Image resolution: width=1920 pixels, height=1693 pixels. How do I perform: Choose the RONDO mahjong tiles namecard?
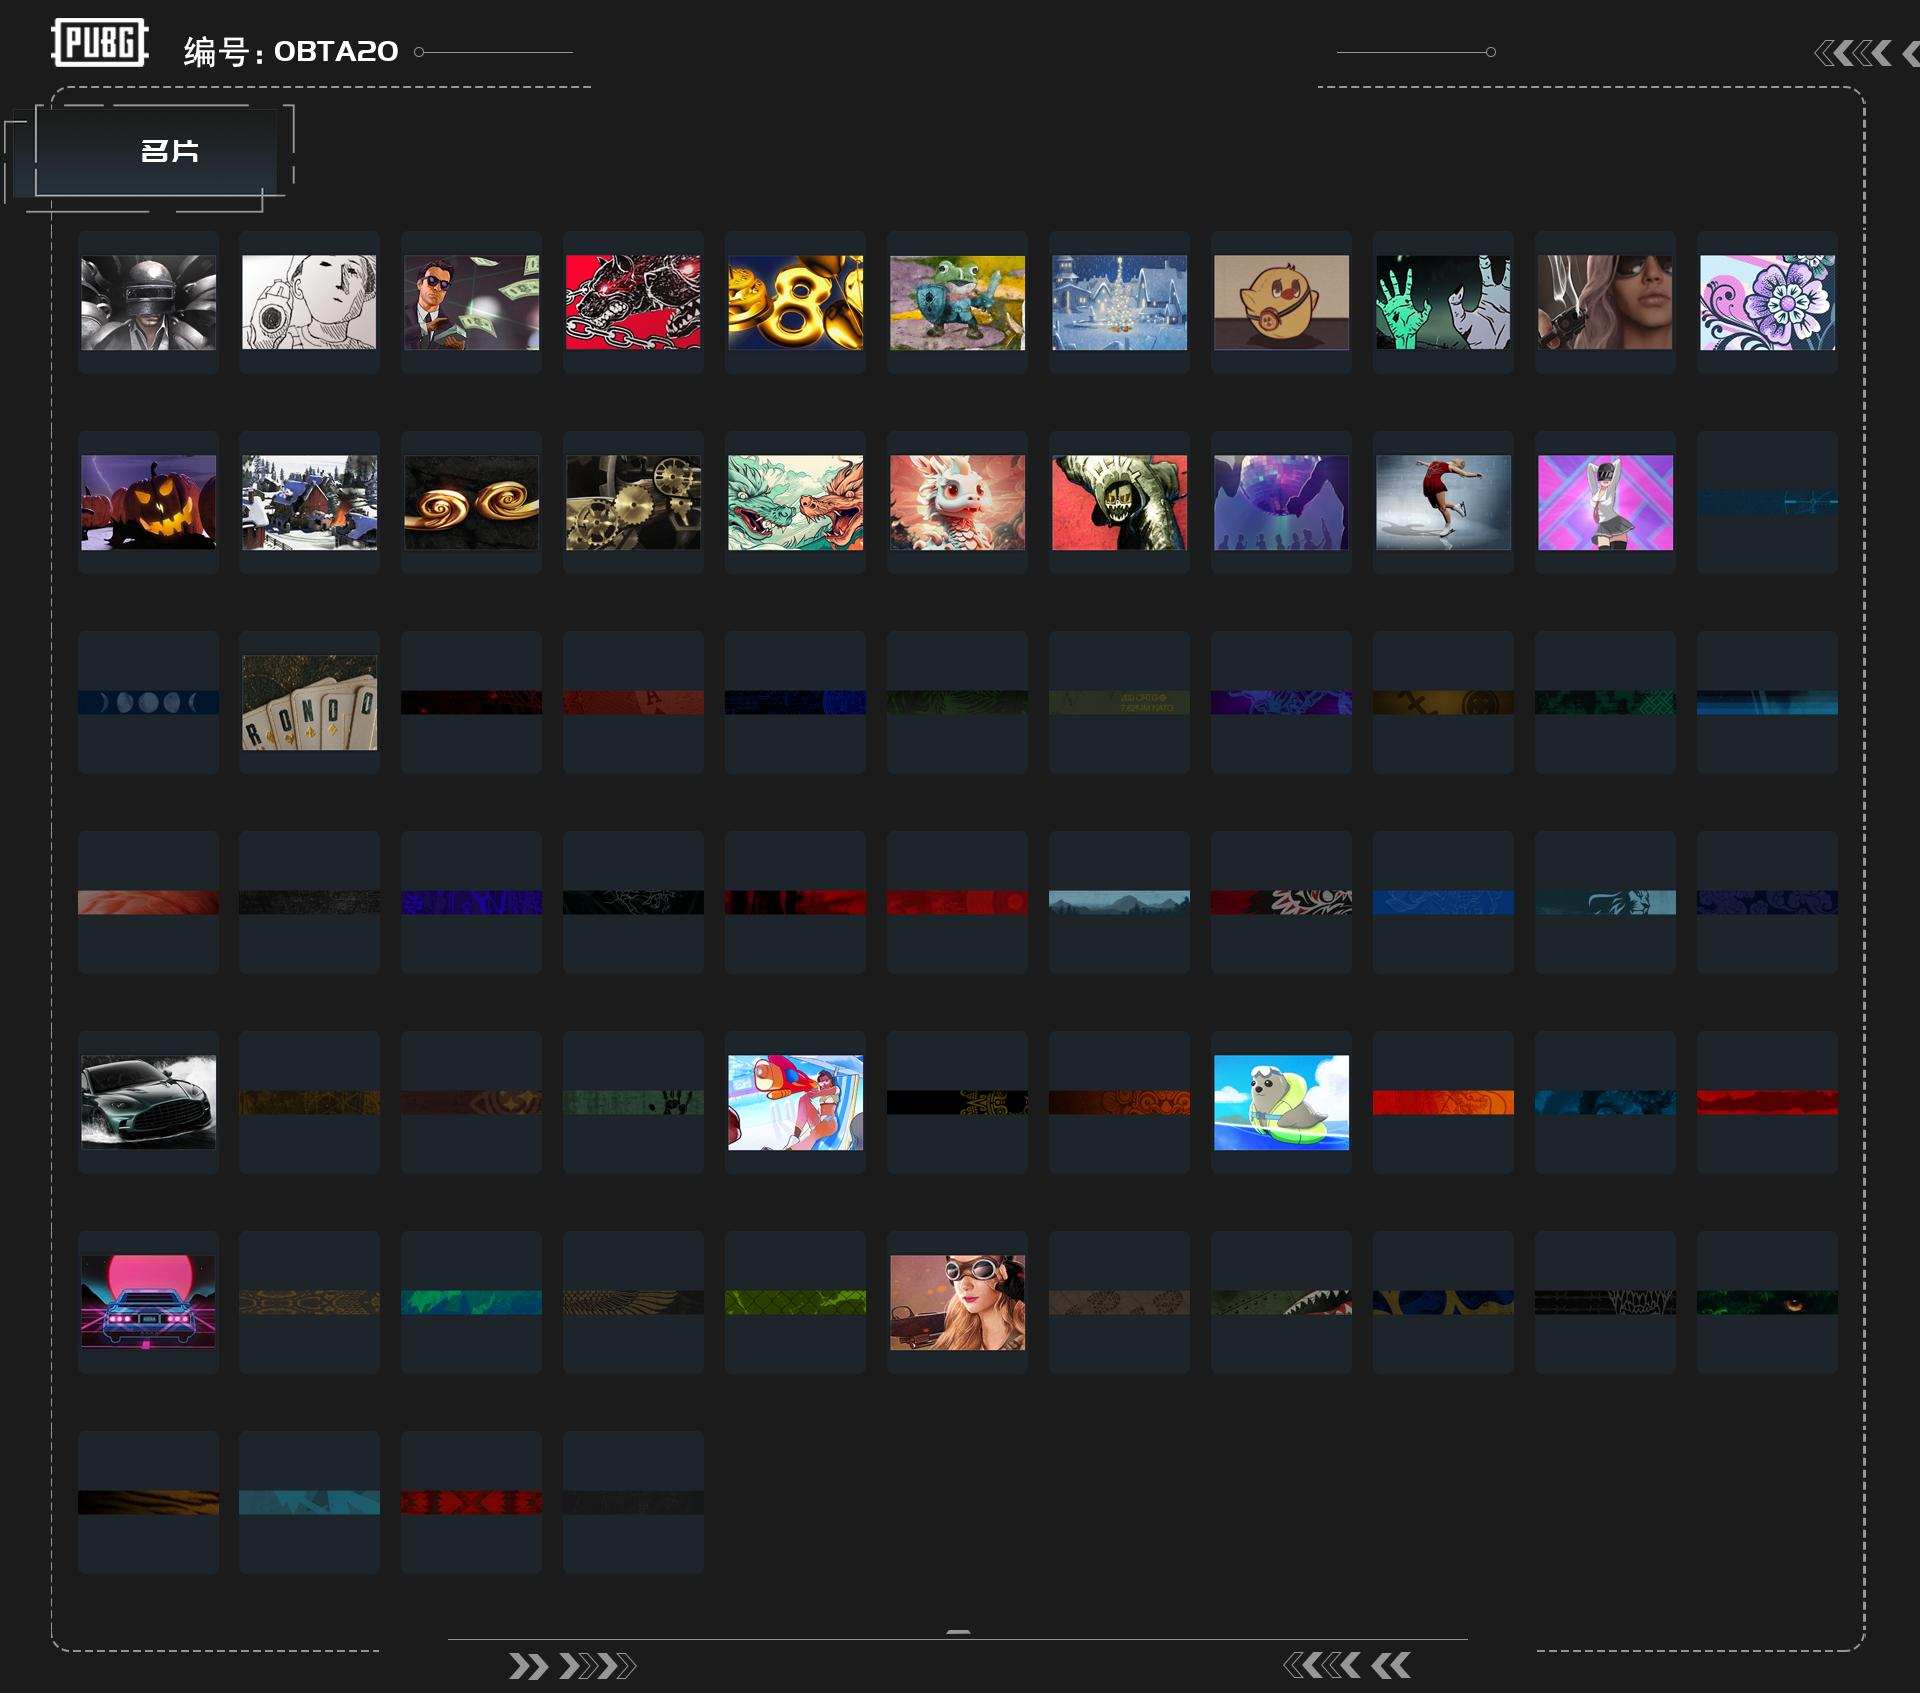[x=309, y=702]
